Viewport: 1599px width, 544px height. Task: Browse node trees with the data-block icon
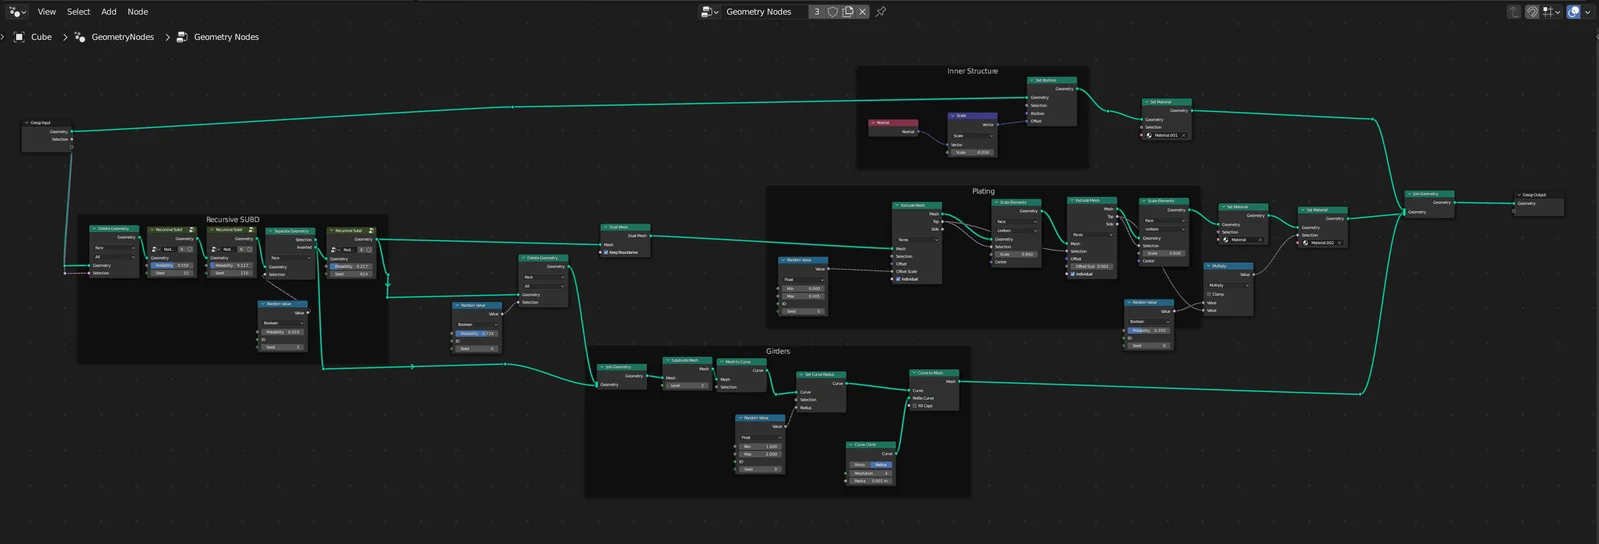(707, 12)
